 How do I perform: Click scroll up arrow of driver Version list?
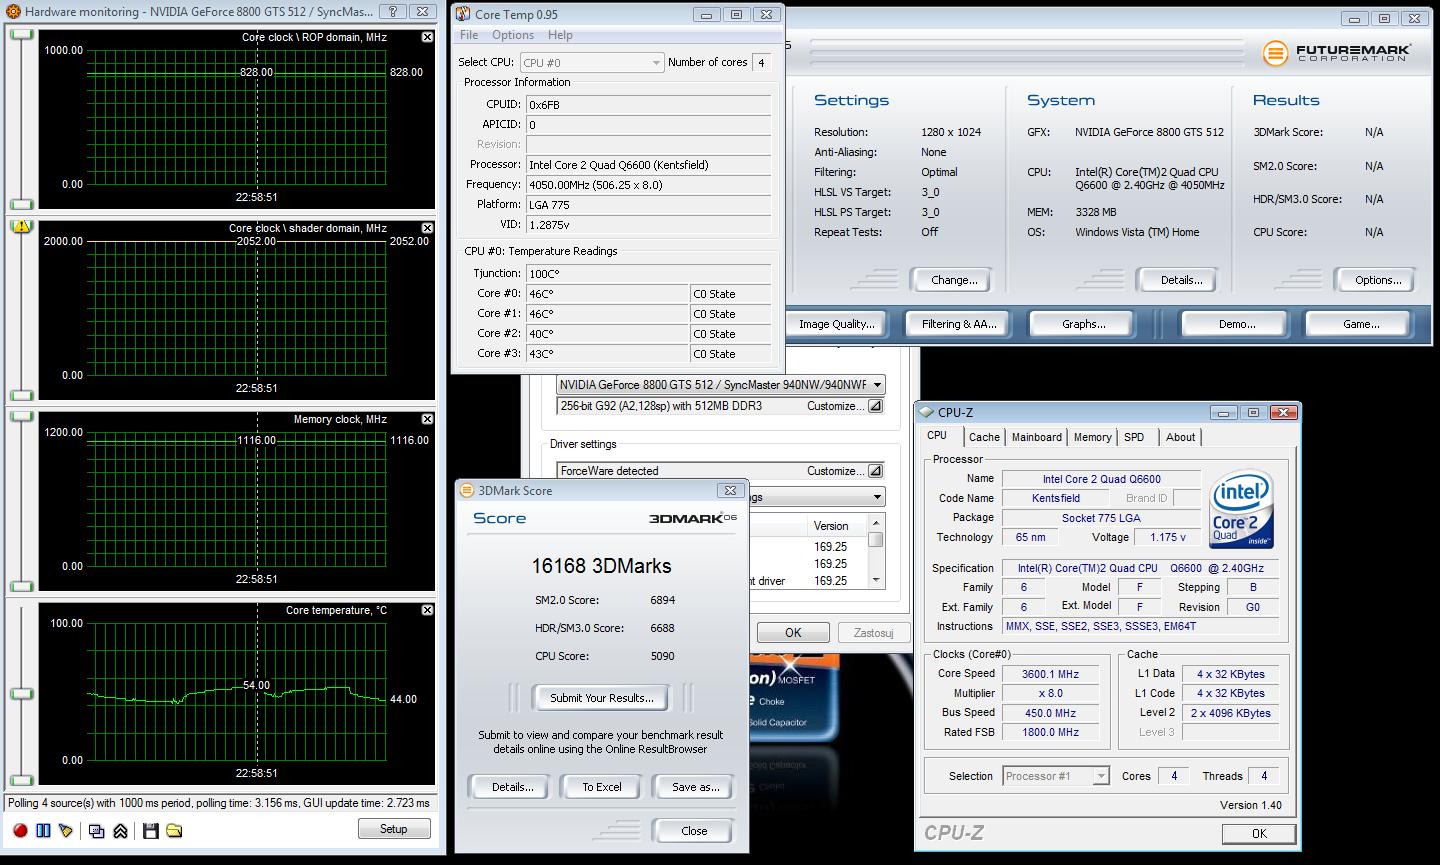pyautogui.click(x=876, y=524)
